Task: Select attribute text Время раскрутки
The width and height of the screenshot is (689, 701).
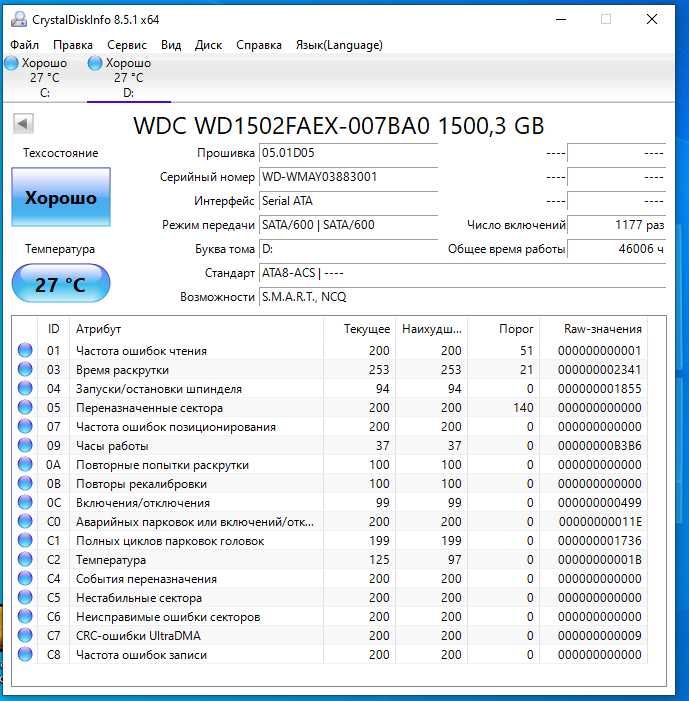Action: [x=122, y=370]
